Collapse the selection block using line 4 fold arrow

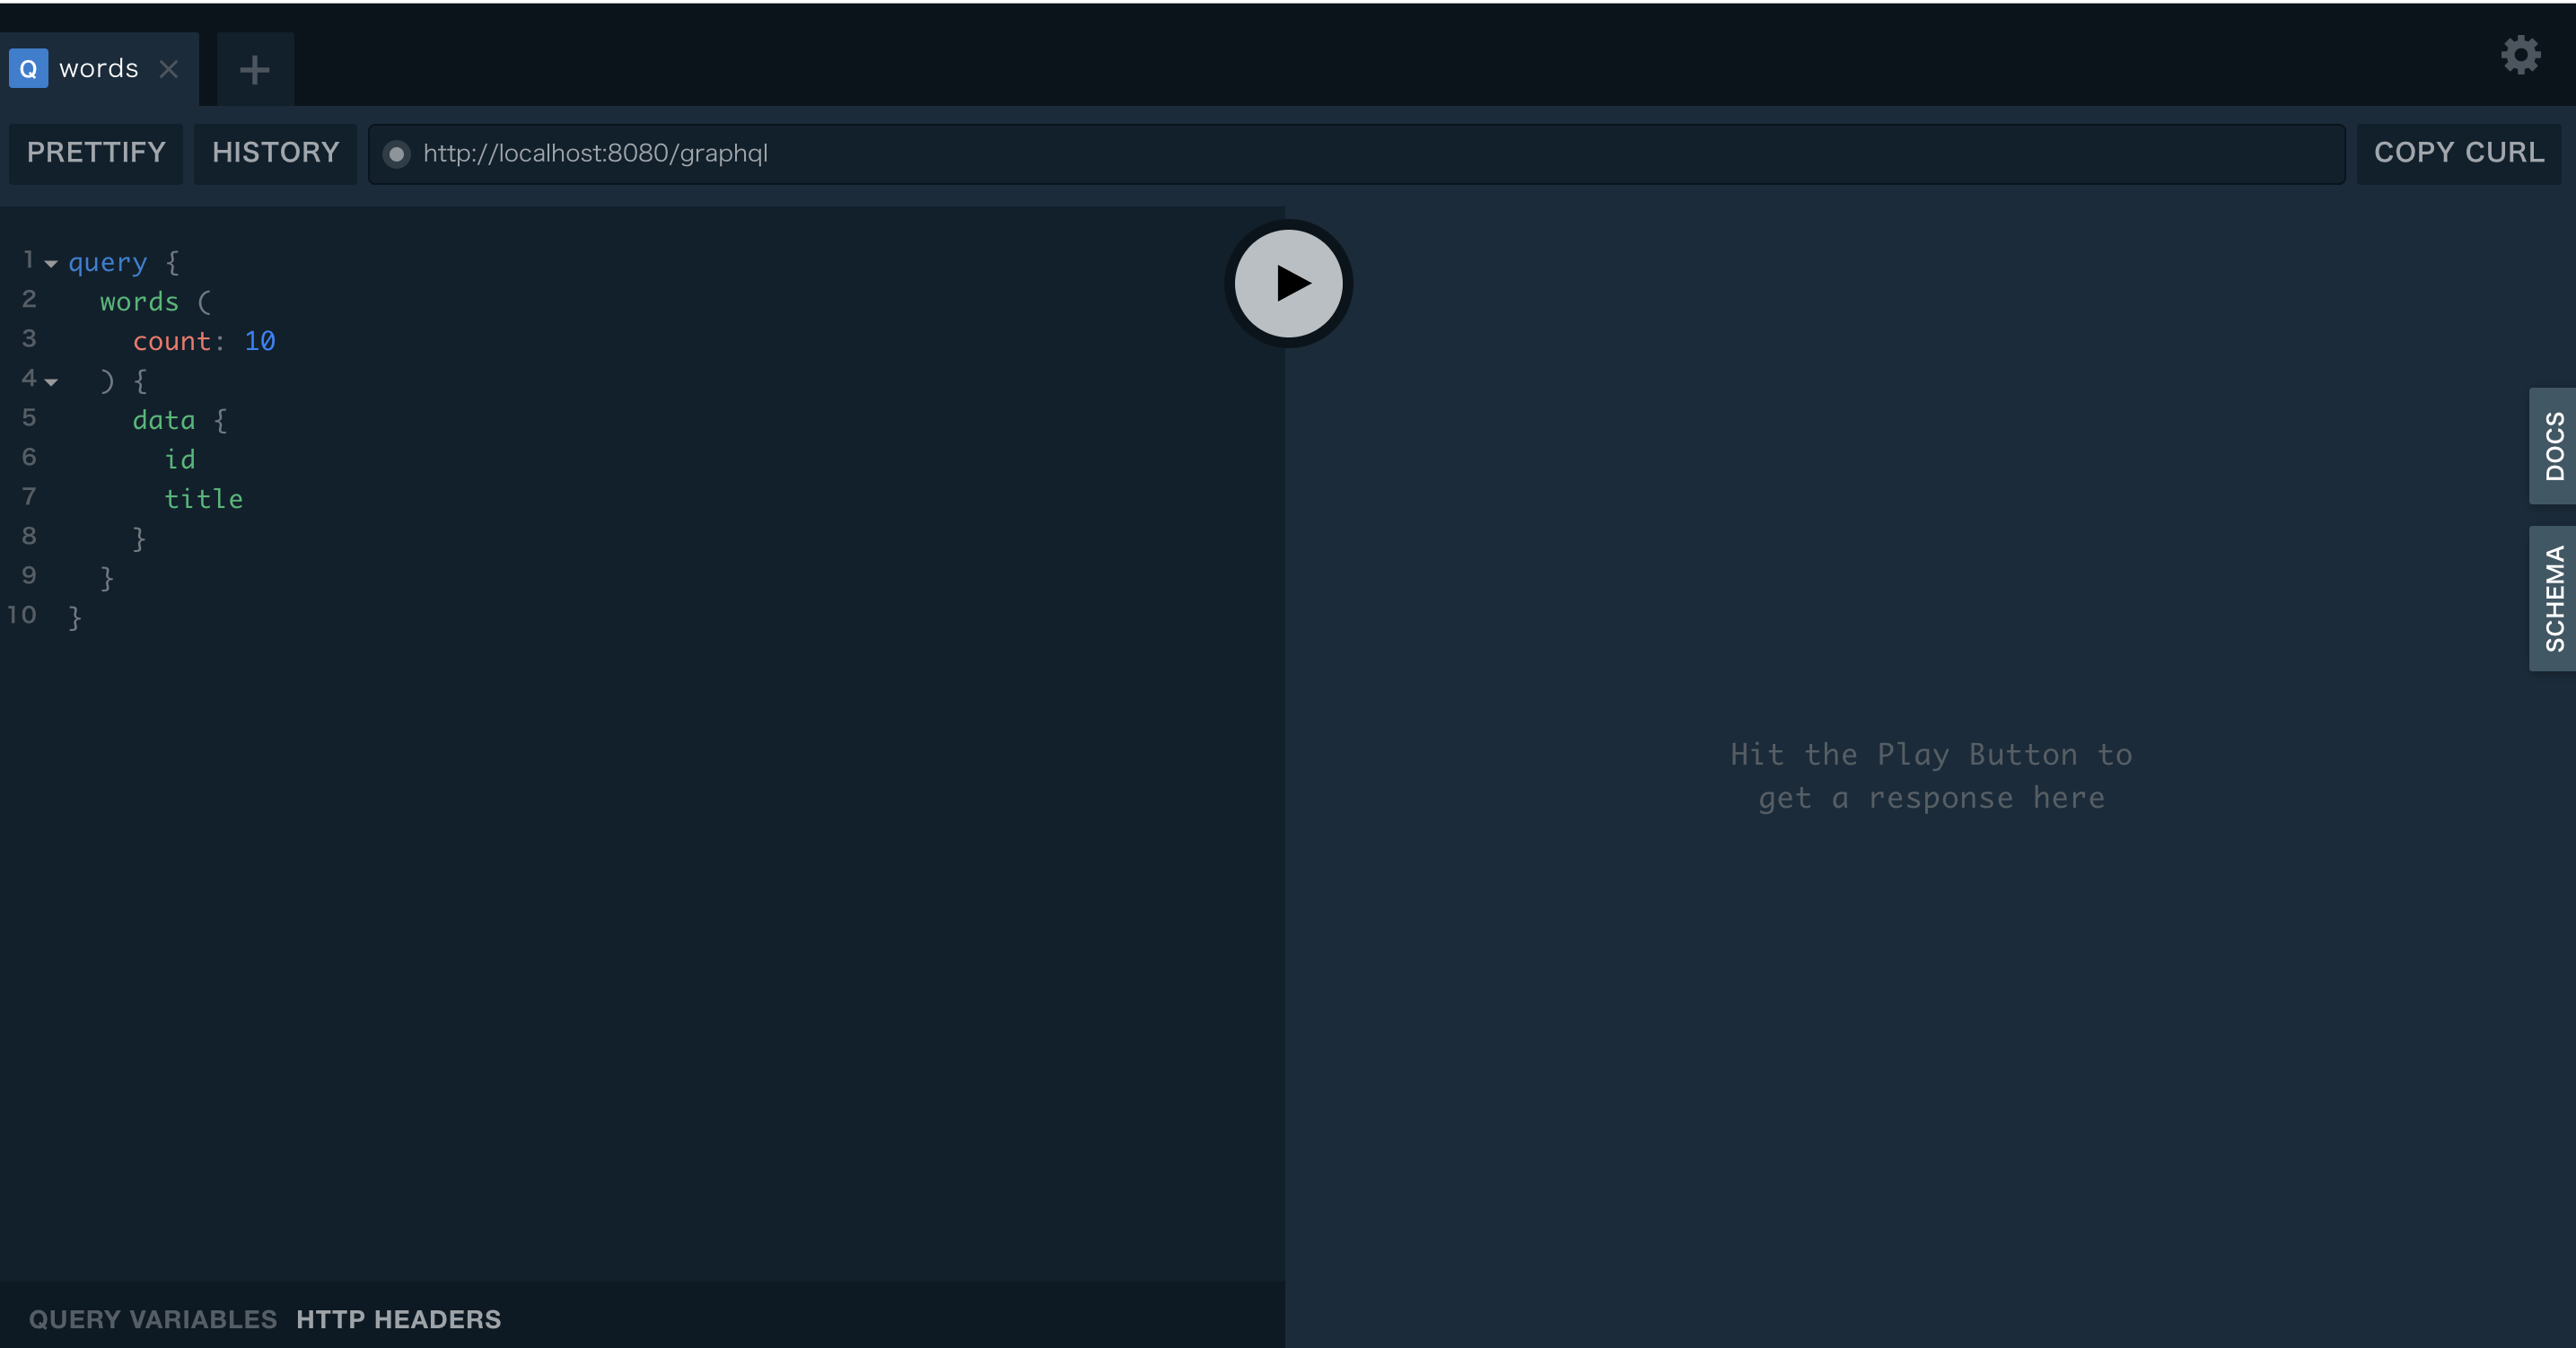click(52, 381)
